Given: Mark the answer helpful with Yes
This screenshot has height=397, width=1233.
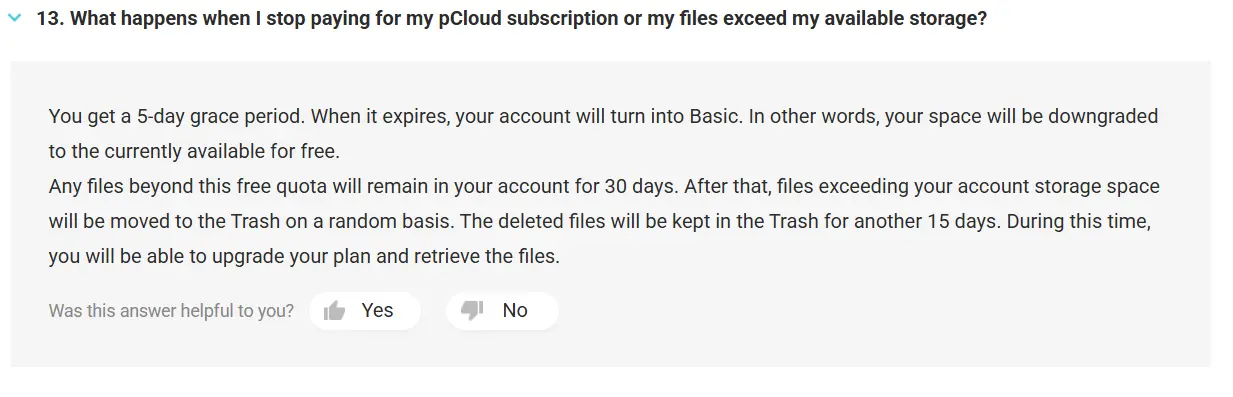Looking at the screenshot, I should pyautogui.click(x=365, y=310).
